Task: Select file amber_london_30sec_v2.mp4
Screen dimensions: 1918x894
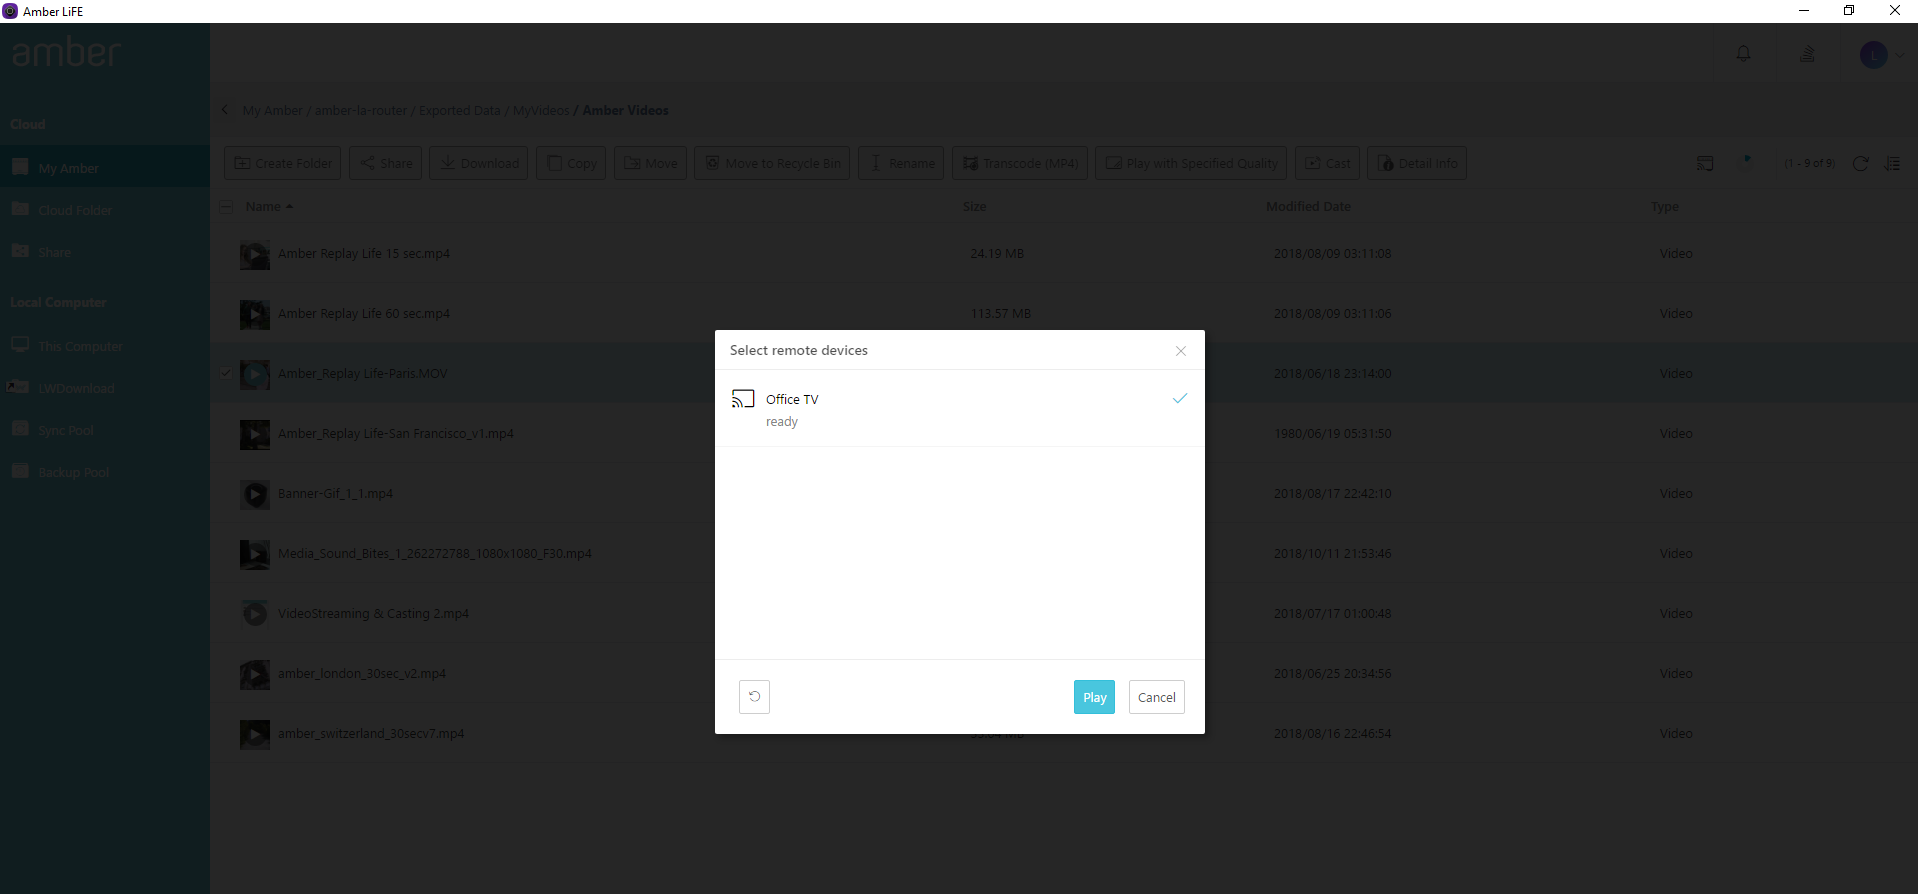Action: tap(362, 674)
